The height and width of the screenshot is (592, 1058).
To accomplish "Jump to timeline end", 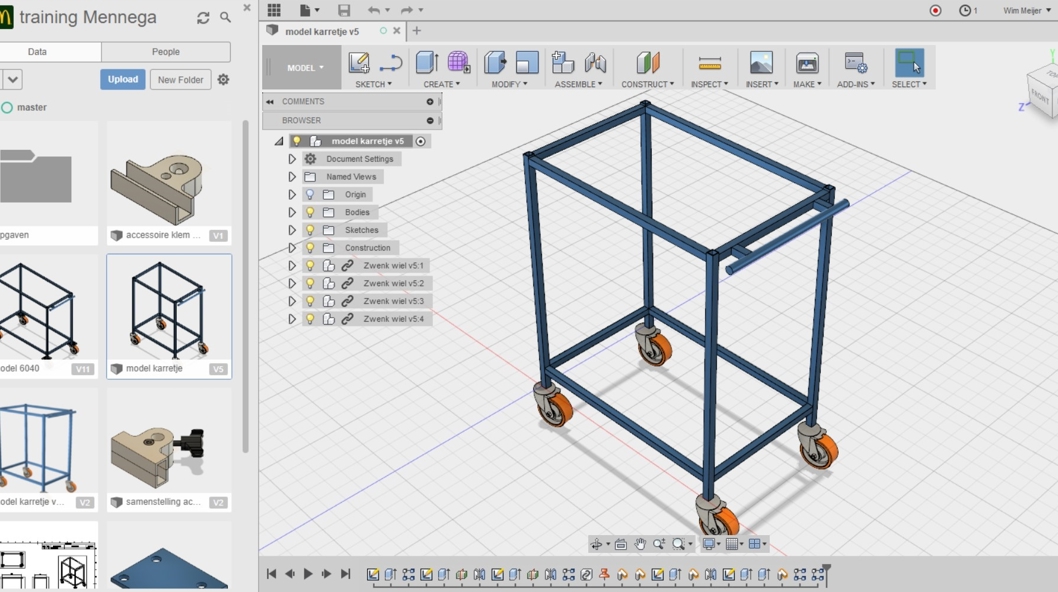I will [x=345, y=574].
